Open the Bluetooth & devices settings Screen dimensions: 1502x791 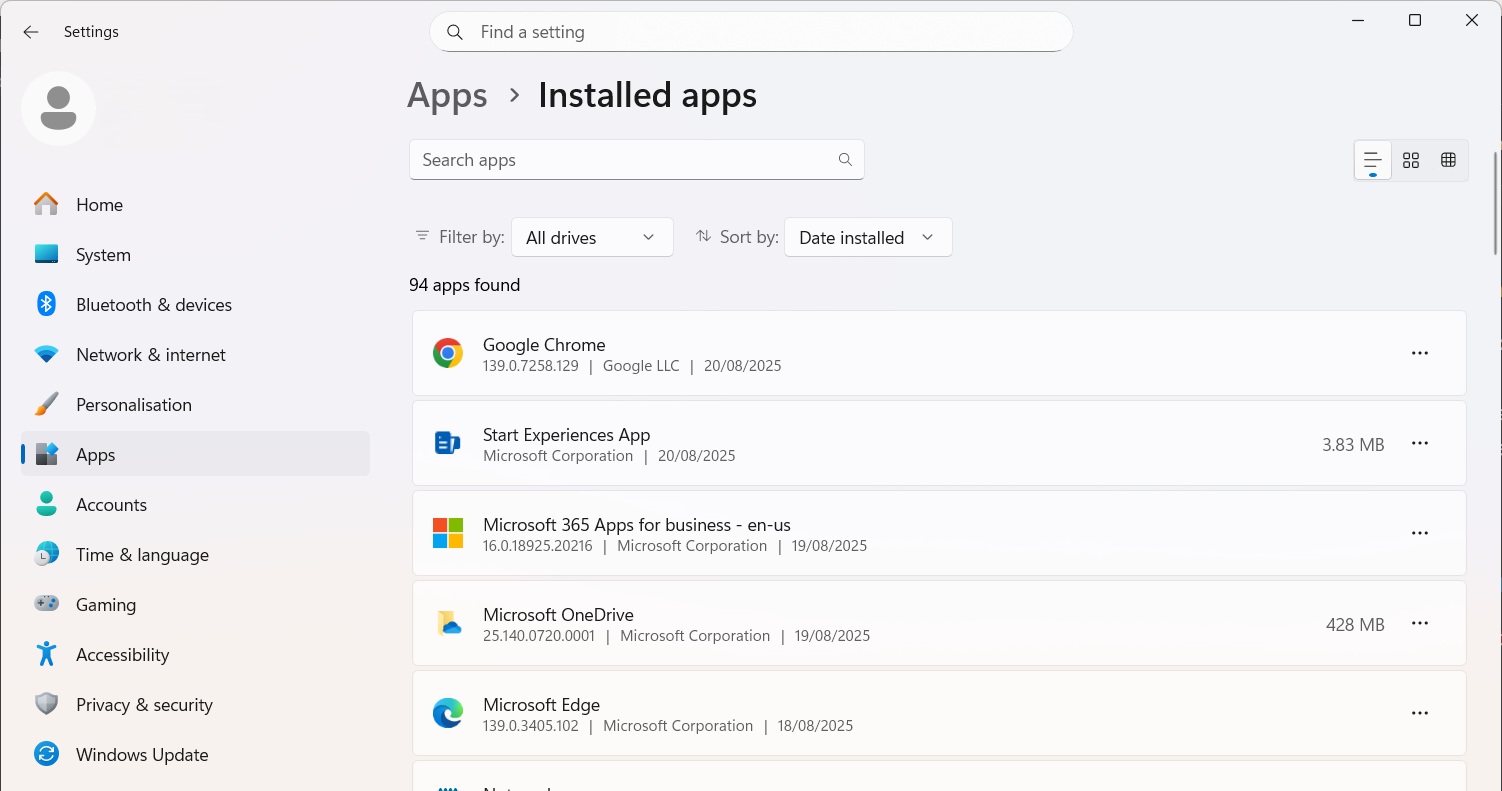(153, 305)
